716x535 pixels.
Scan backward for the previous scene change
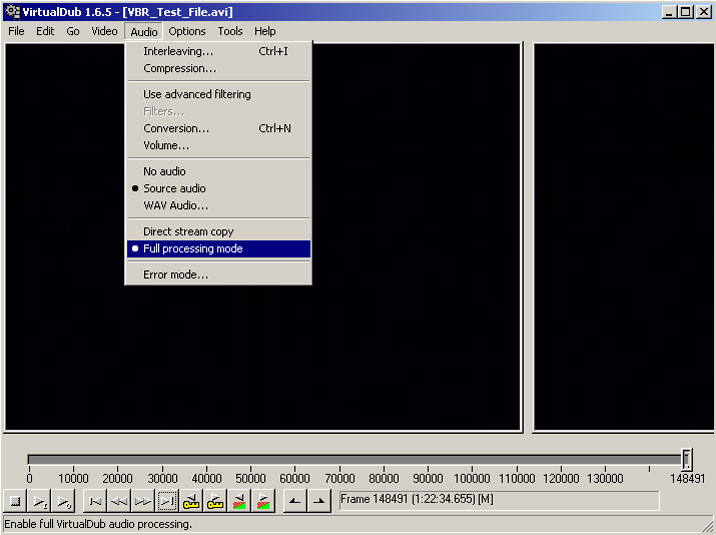(x=239, y=501)
